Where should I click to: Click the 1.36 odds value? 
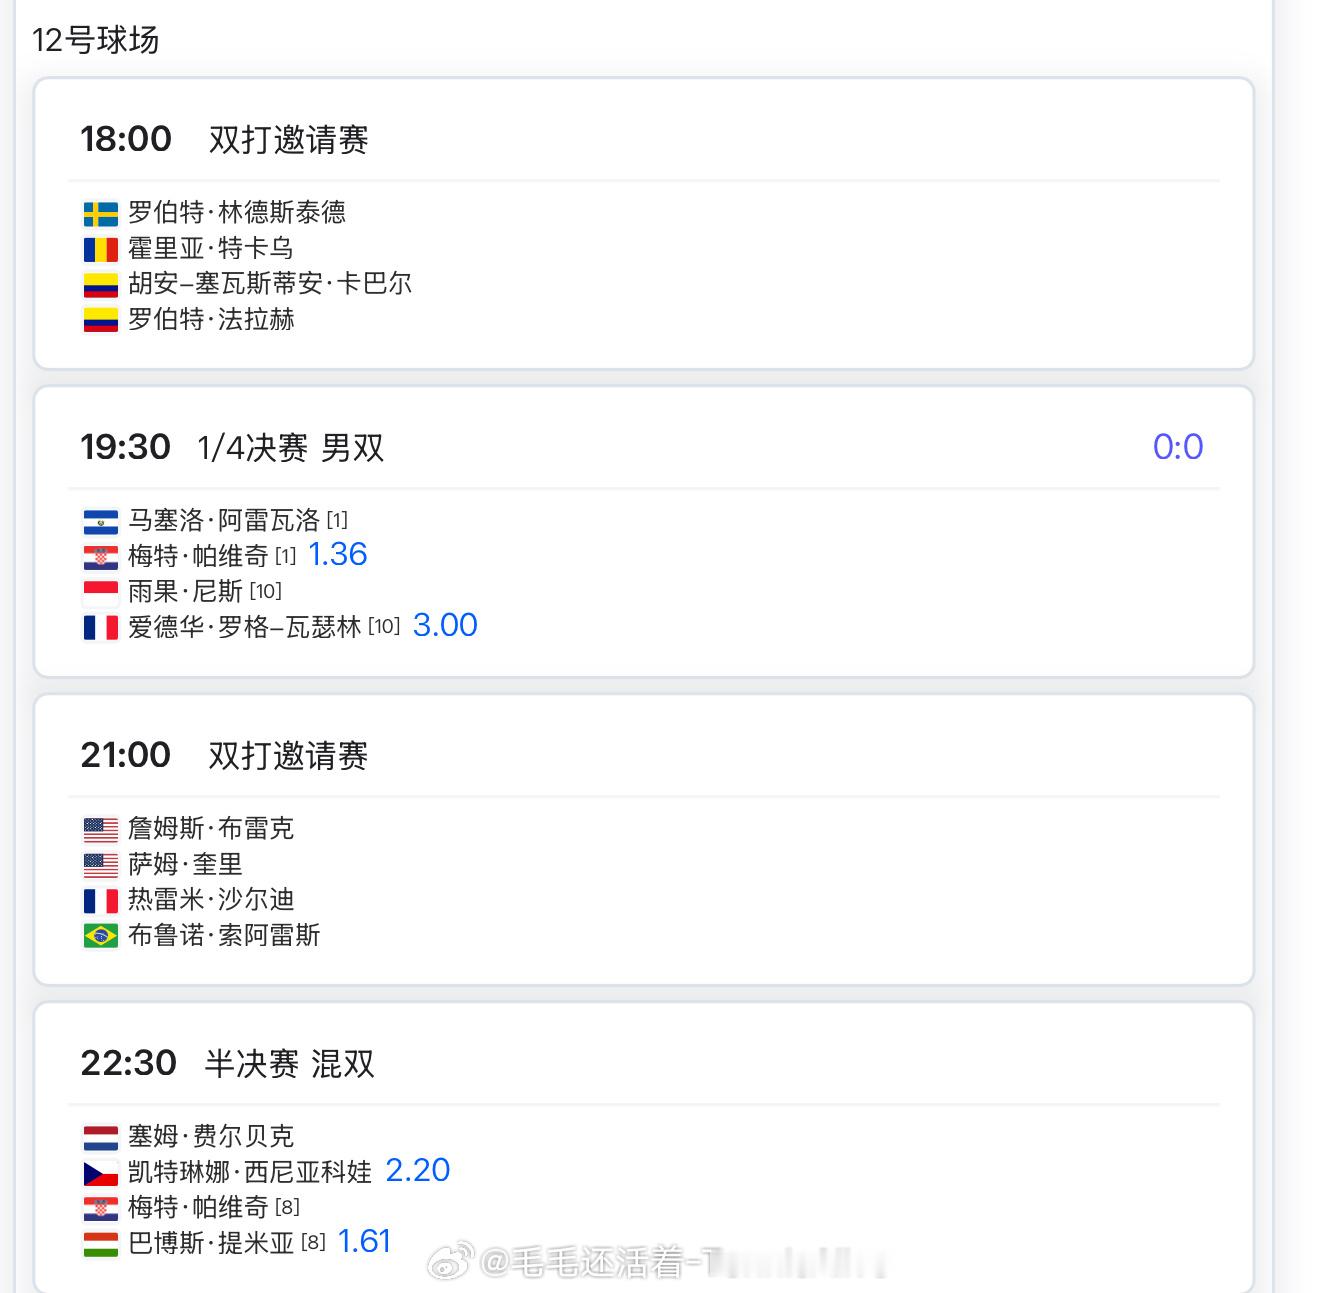click(x=337, y=554)
